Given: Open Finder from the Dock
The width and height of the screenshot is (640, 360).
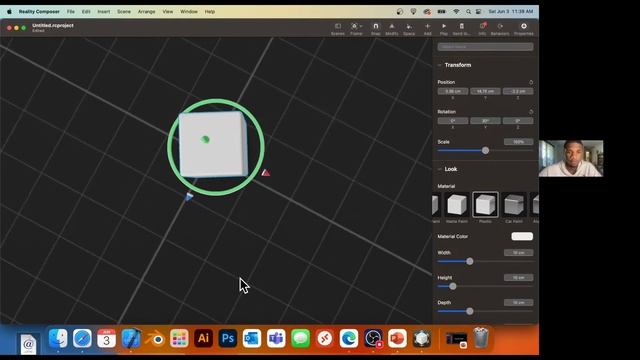Looking at the screenshot, I should click(58, 338).
